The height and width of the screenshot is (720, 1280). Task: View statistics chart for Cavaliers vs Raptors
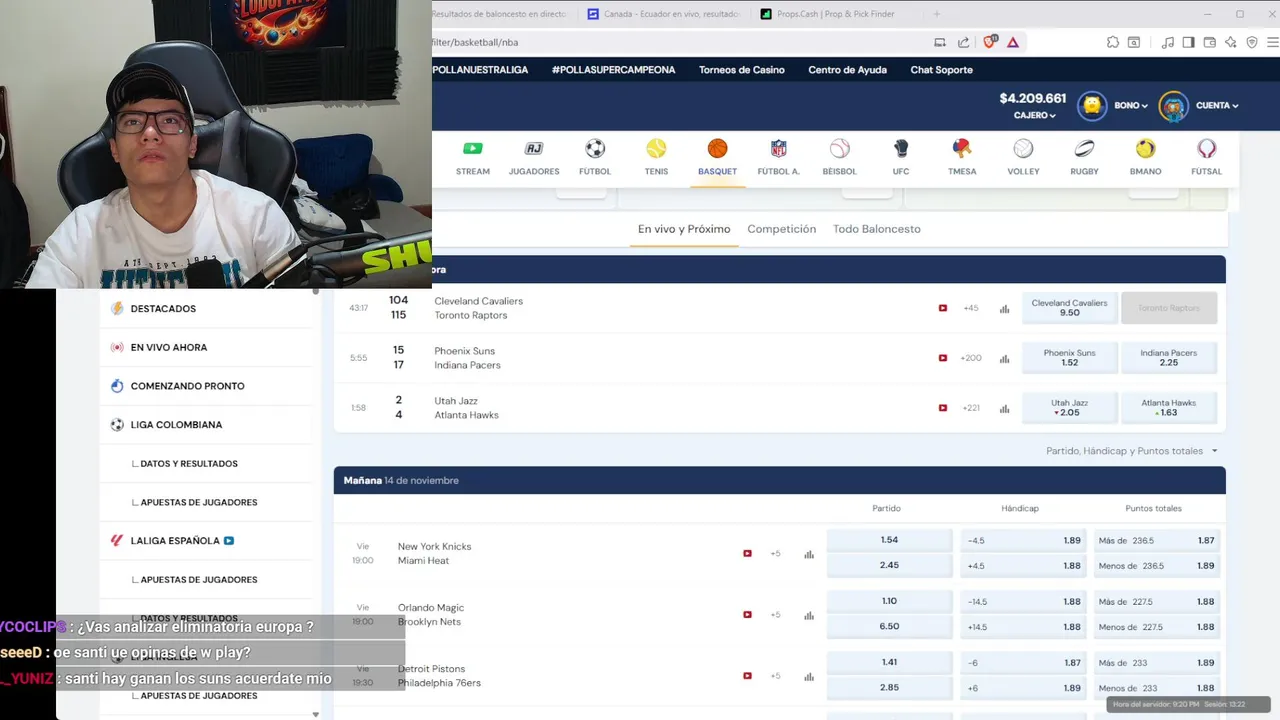click(x=1004, y=308)
